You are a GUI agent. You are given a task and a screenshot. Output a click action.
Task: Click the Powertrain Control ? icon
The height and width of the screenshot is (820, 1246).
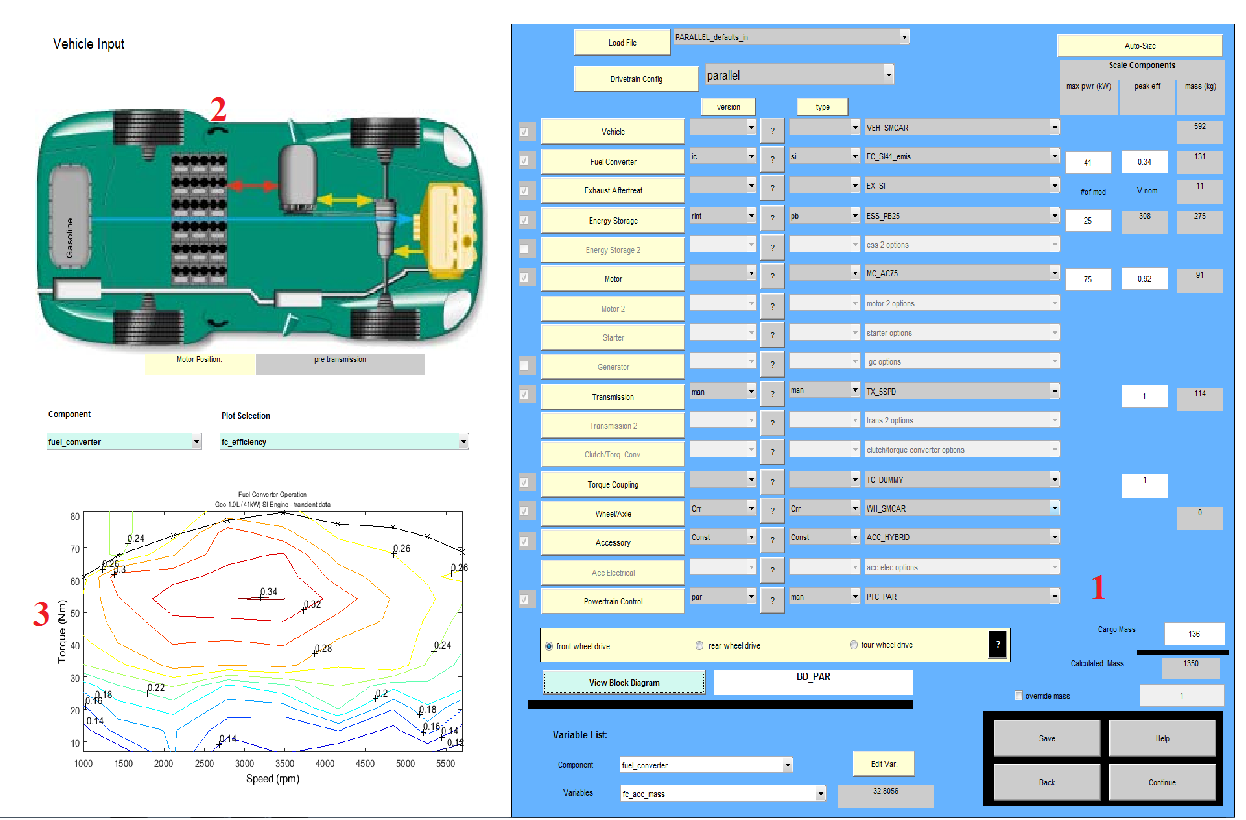click(x=772, y=597)
